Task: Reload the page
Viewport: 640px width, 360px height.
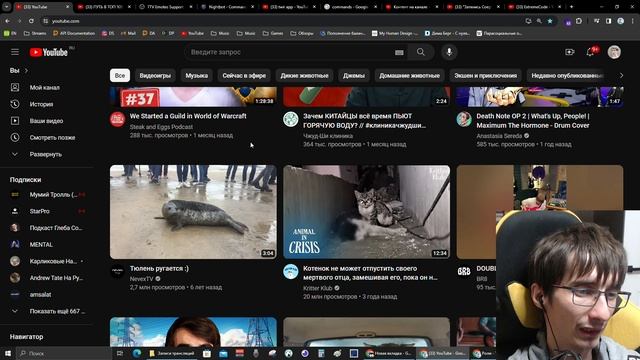Action: click(x=31, y=21)
